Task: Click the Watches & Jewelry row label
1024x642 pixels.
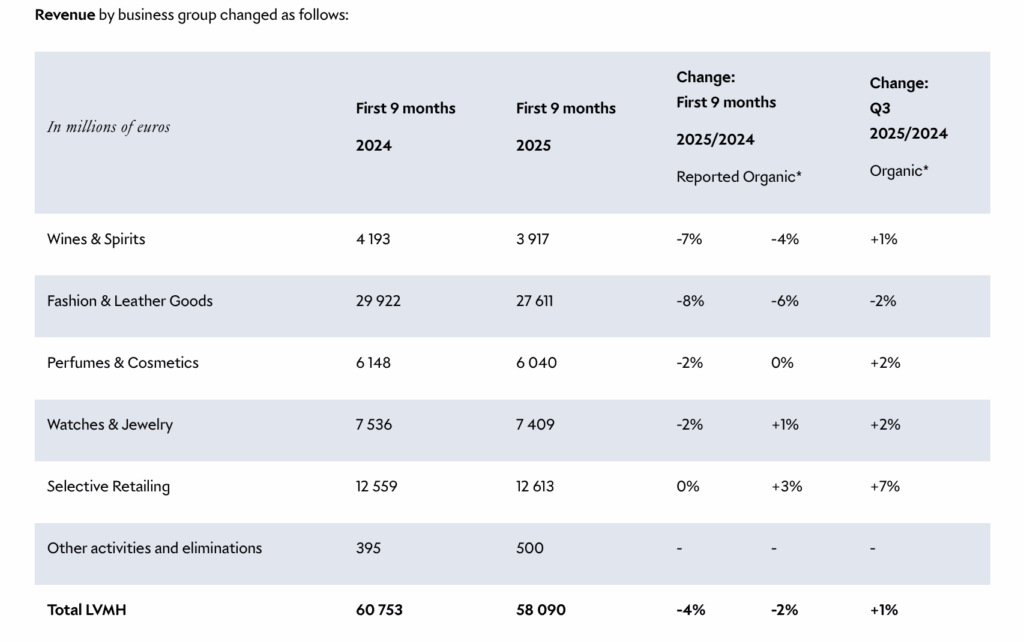Action: (x=110, y=425)
